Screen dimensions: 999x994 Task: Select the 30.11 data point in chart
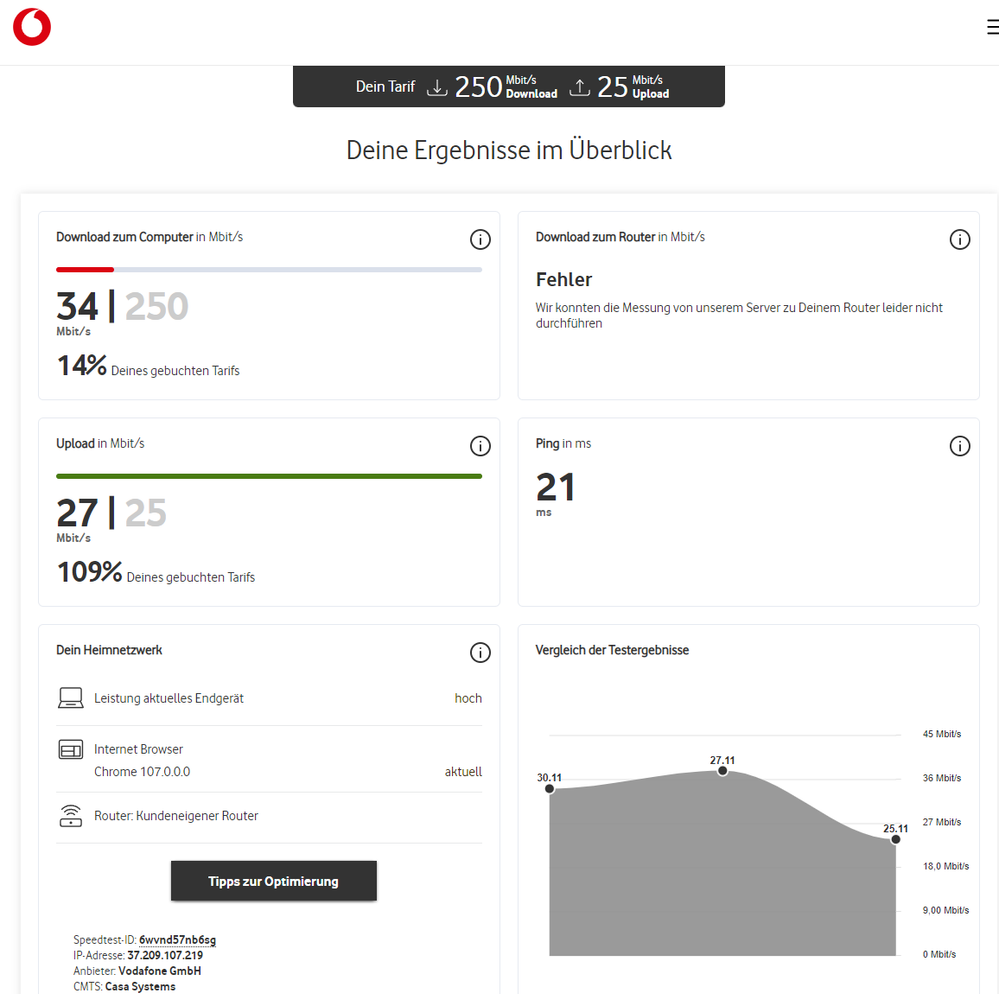pyautogui.click(x=549, y=789)
